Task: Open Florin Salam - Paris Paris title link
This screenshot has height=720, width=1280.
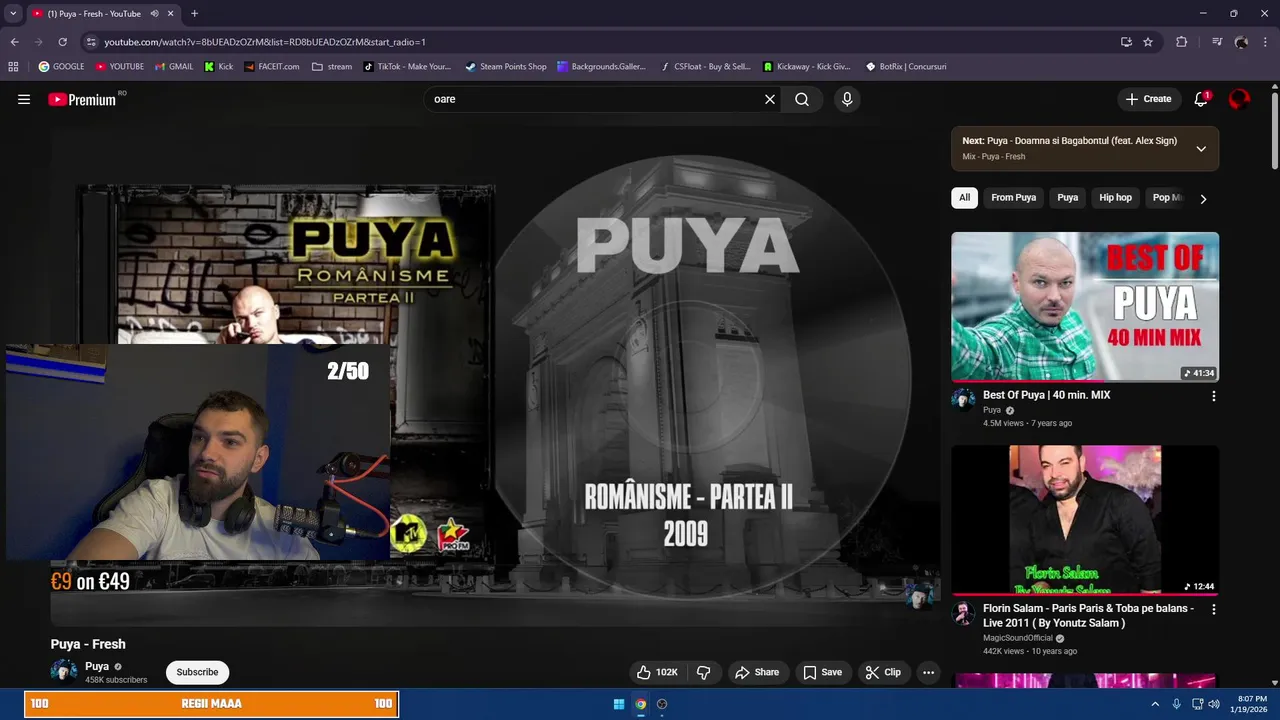Action: pos(1088,615)
